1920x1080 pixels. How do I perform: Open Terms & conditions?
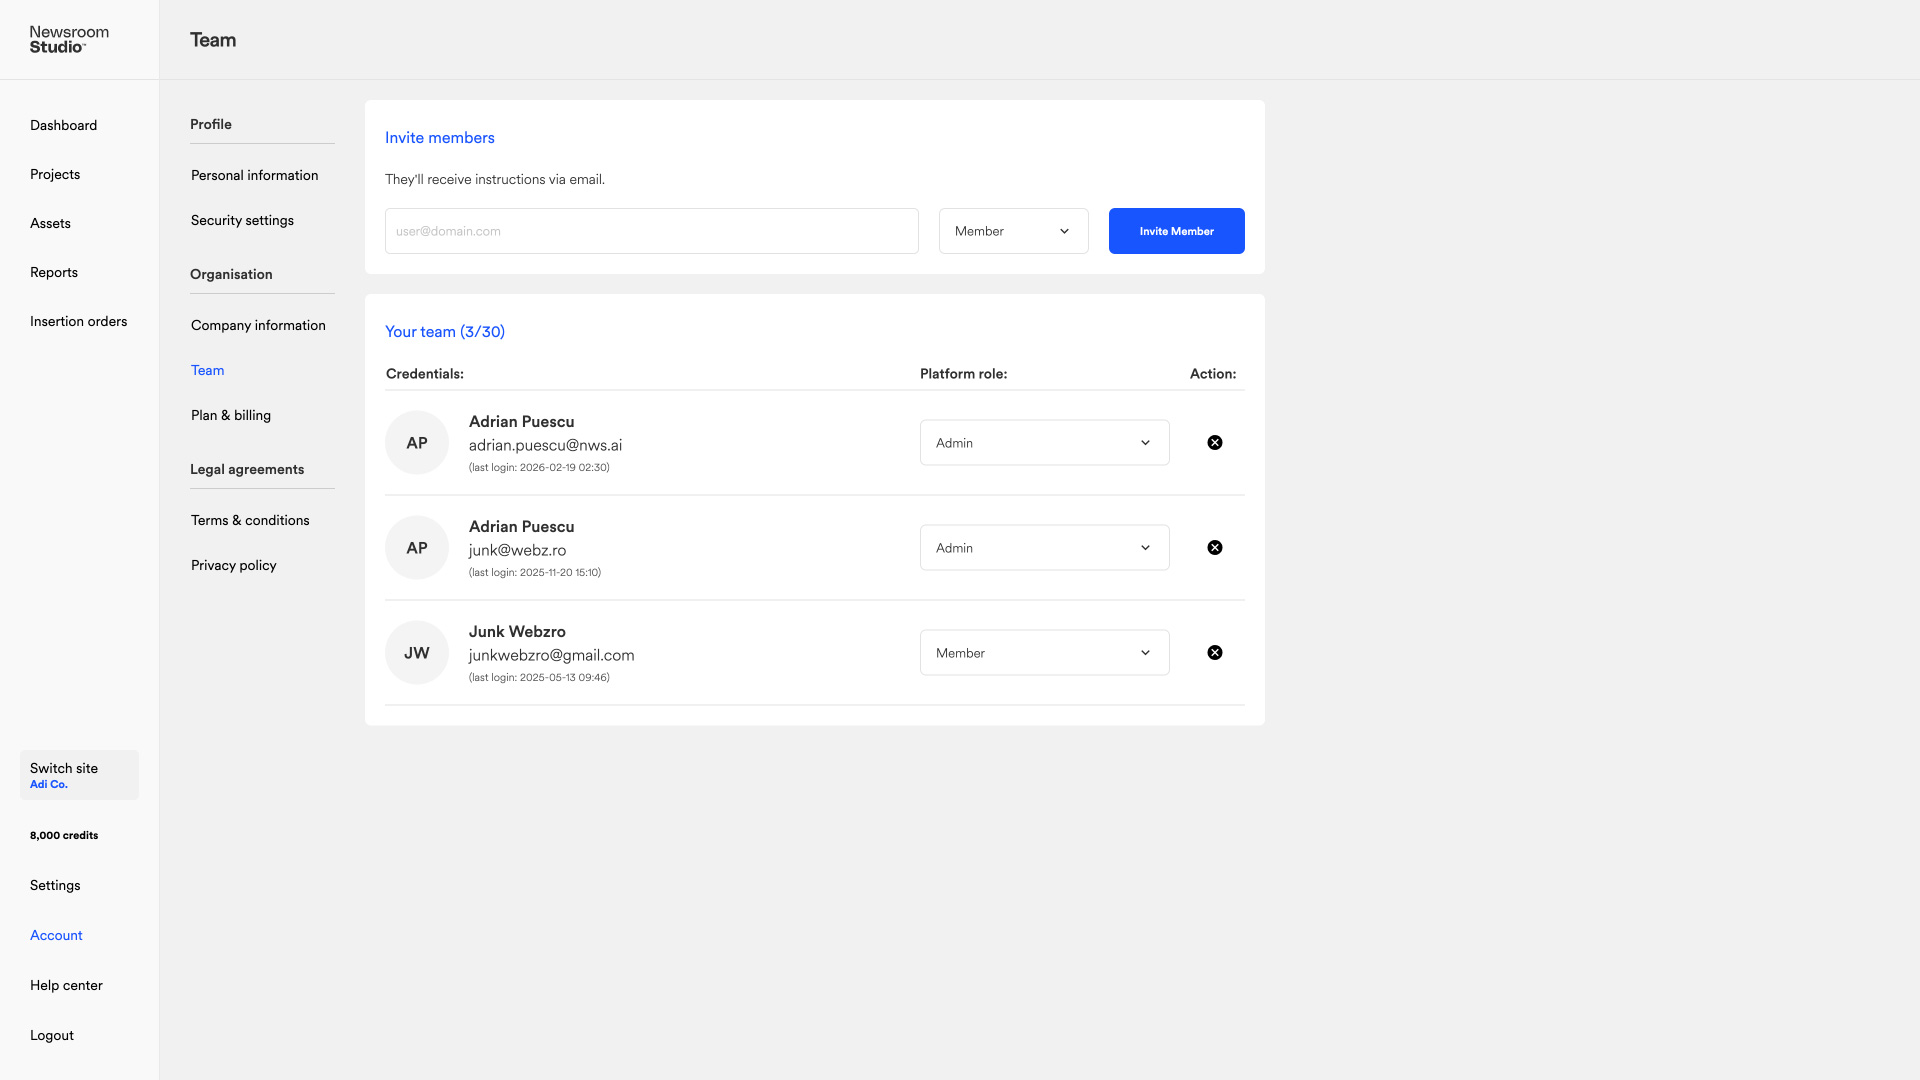coord(250,520)
